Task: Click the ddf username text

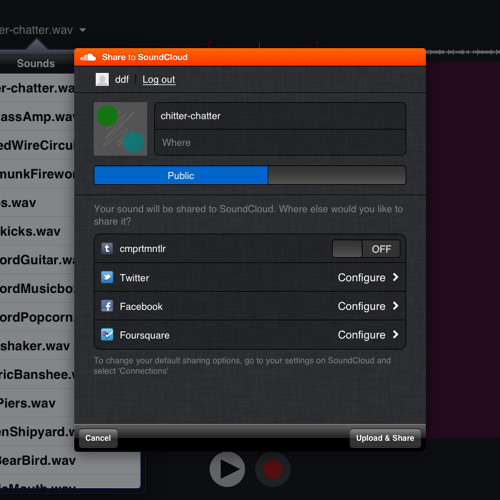Action: click(122, 80)
